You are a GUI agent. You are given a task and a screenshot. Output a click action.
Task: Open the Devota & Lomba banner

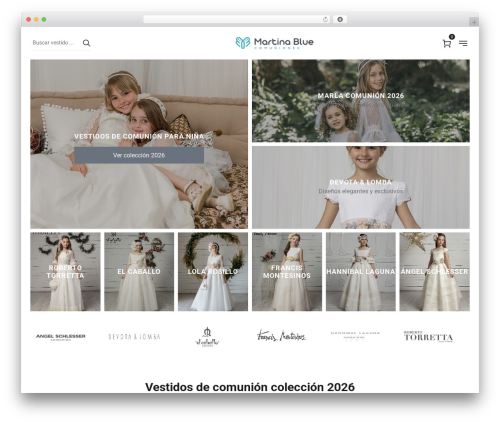[x=361, y=187]
